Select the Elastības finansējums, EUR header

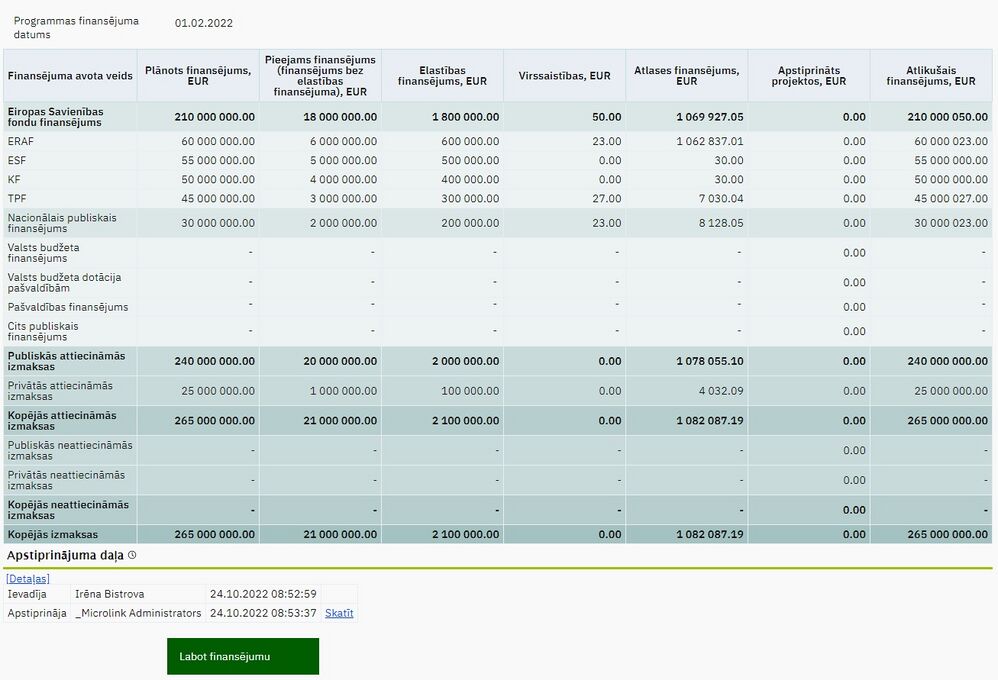(x=442, y=76)
